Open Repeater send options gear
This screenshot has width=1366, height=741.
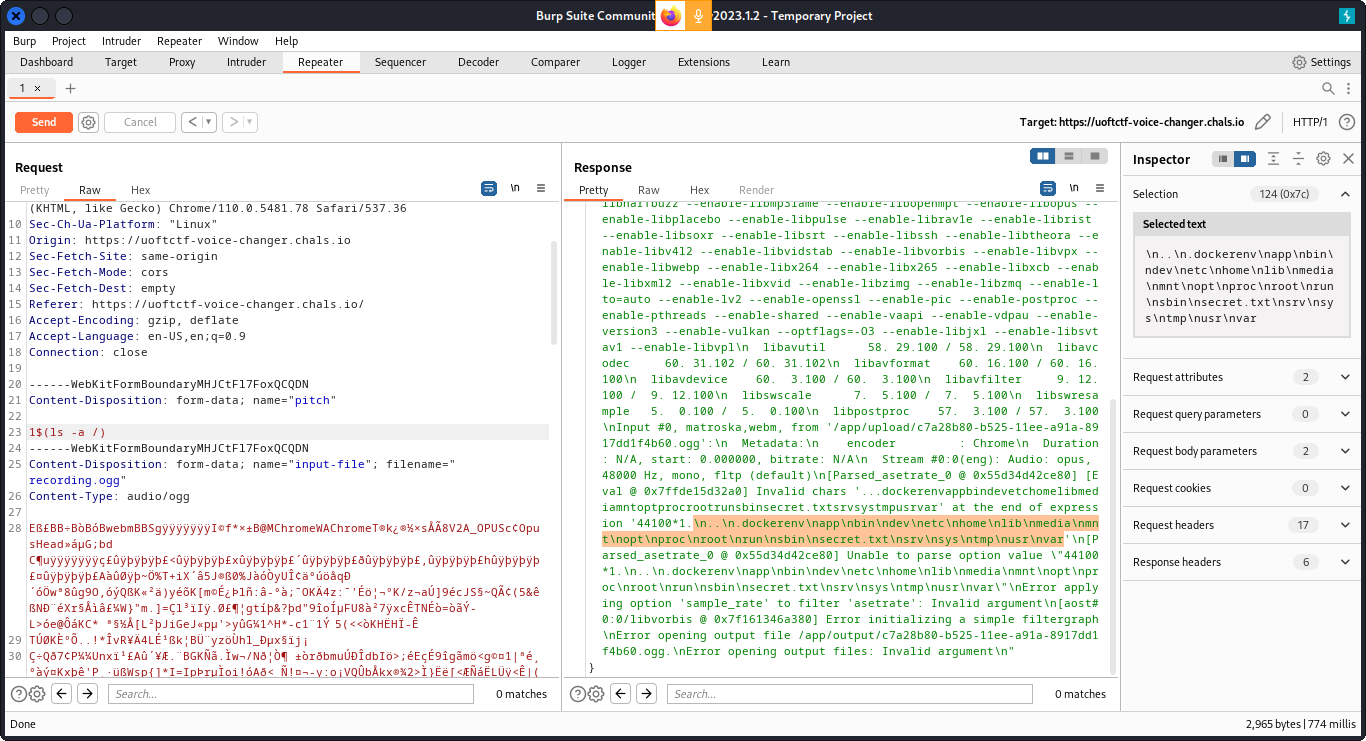click(x=89, y=122)
